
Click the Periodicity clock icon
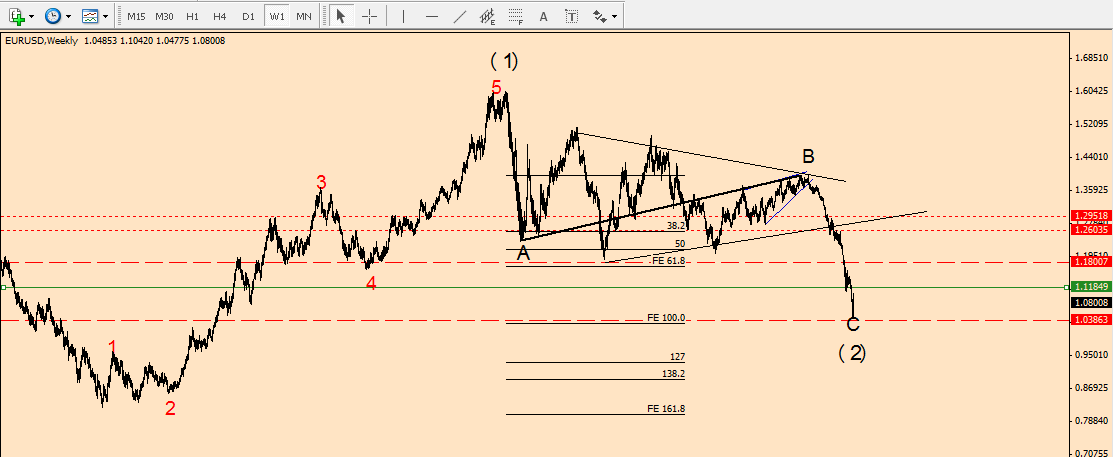(x=53, y=16)
